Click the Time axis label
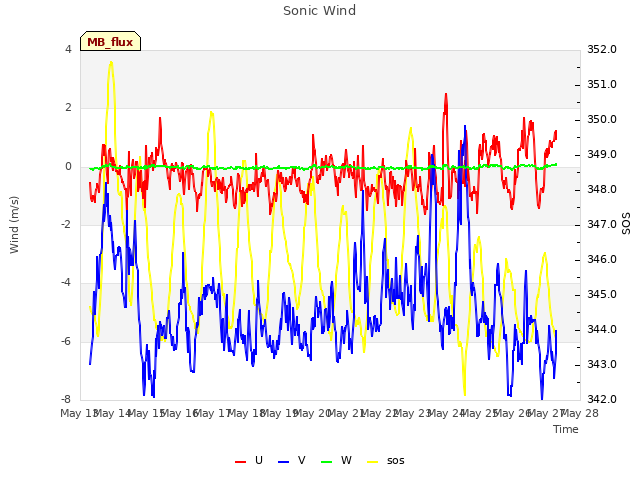 (x=566, y=429)
